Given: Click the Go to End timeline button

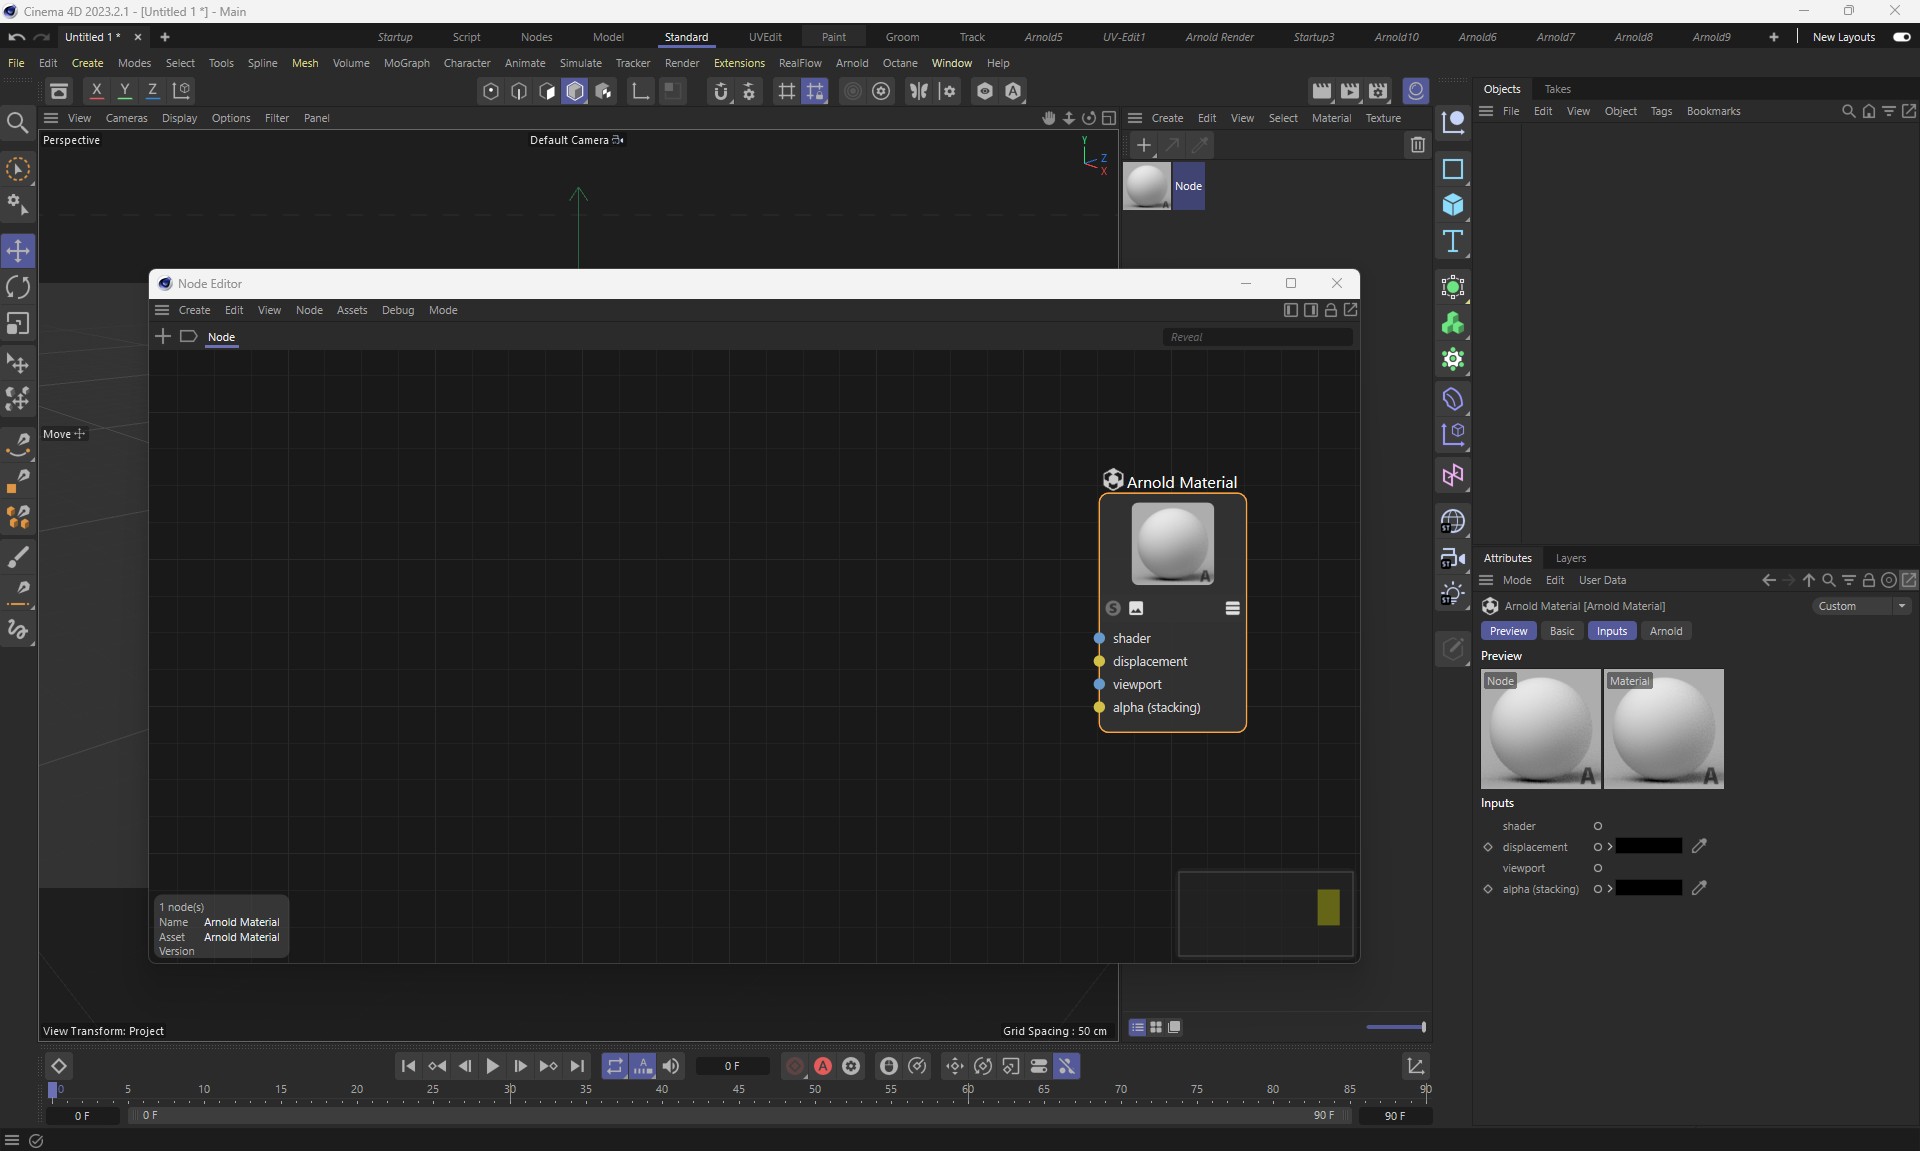Looking at the screenshot, I should click(x=577, y=1066).
